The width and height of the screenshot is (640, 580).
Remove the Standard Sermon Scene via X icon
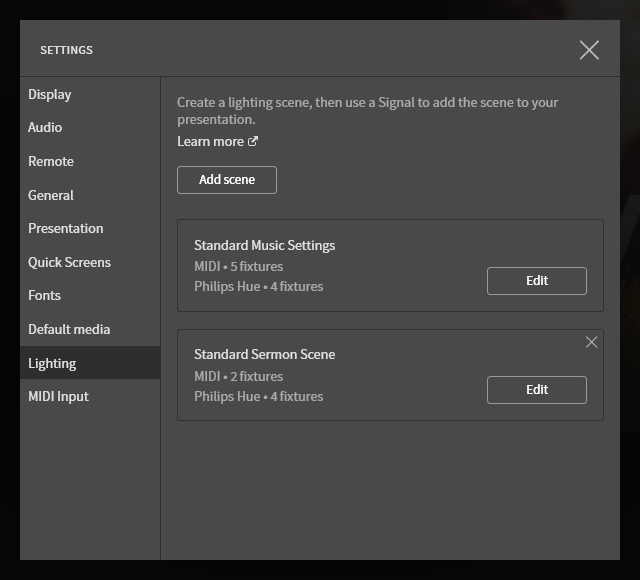pyautogui.click(x=591, y=342)
